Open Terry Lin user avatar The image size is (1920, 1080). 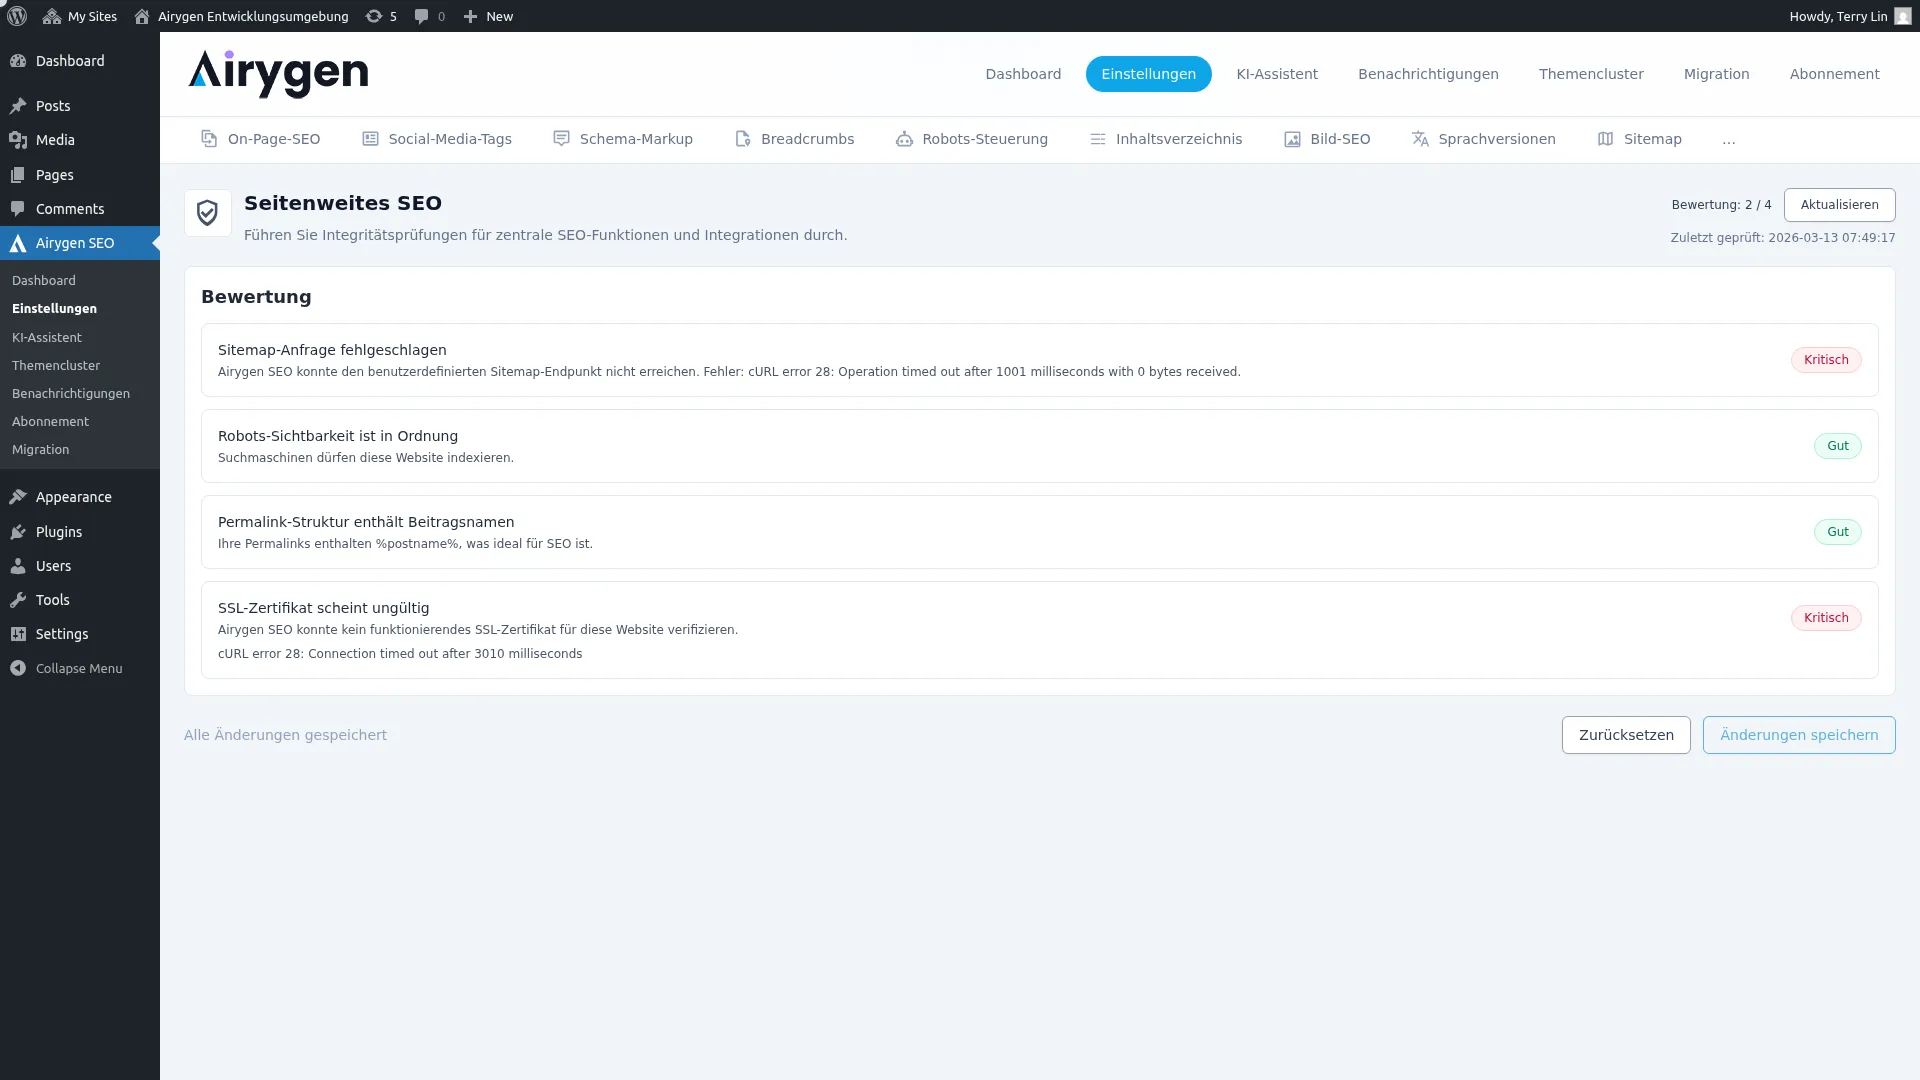pos(1903,16)
